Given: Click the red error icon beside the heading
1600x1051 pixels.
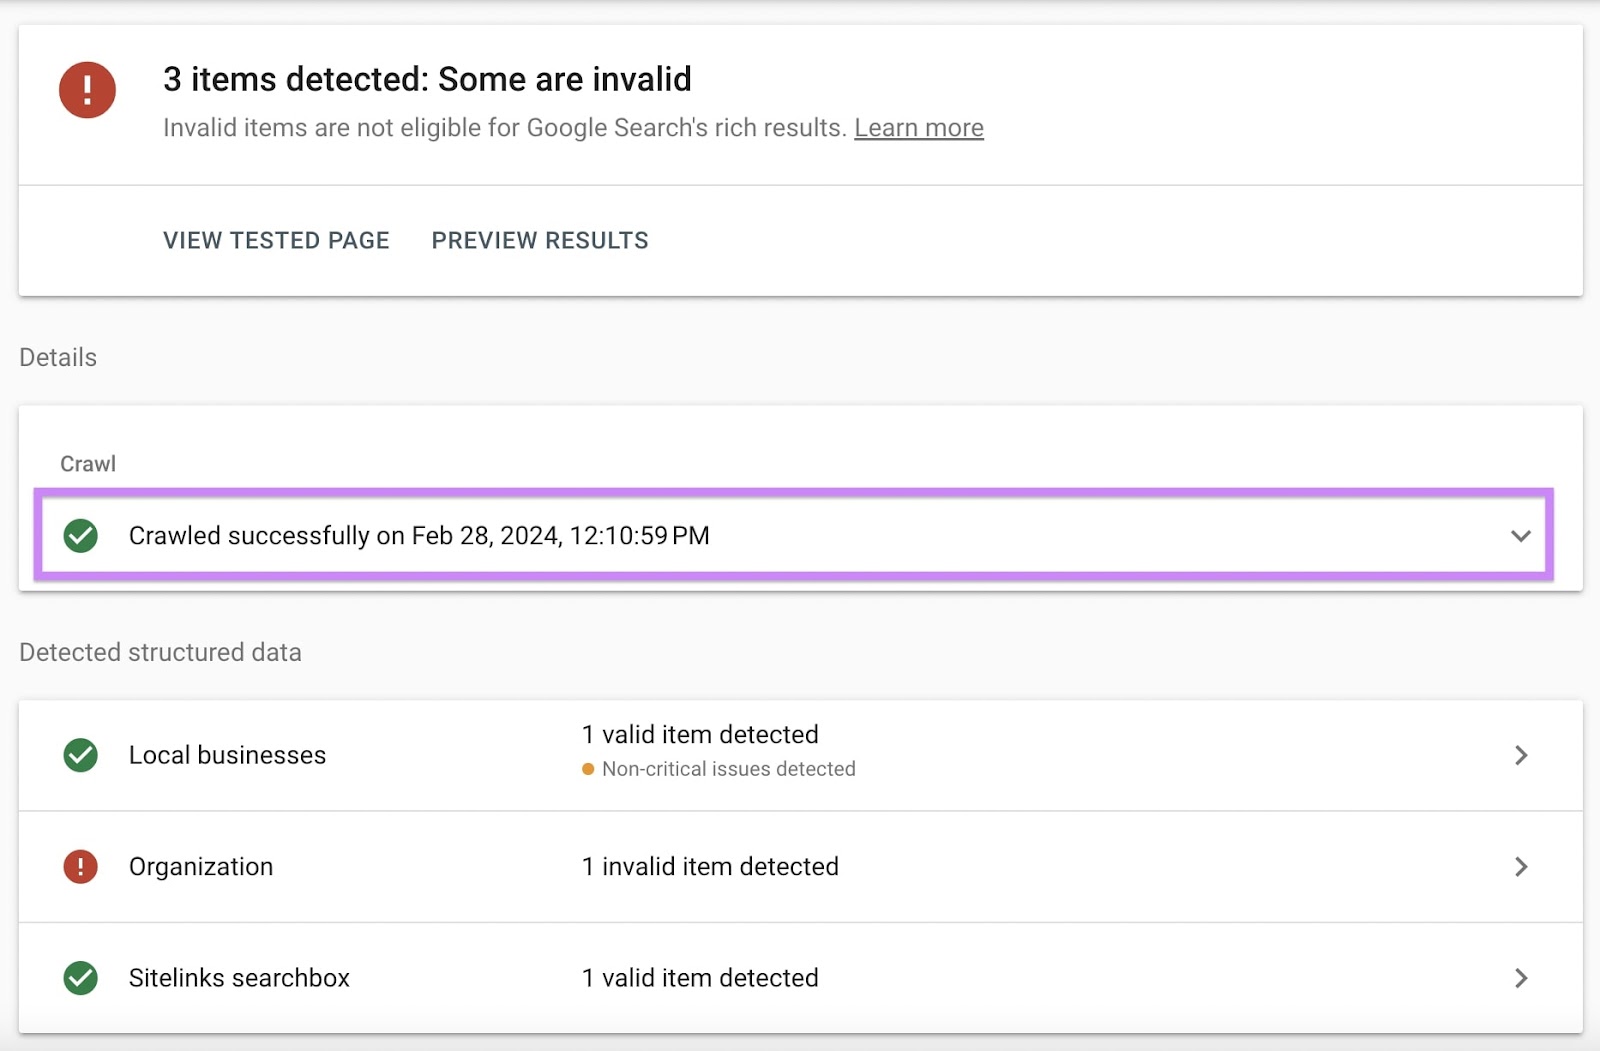Looking at the screenshot, I should click(x=88, y=90).
